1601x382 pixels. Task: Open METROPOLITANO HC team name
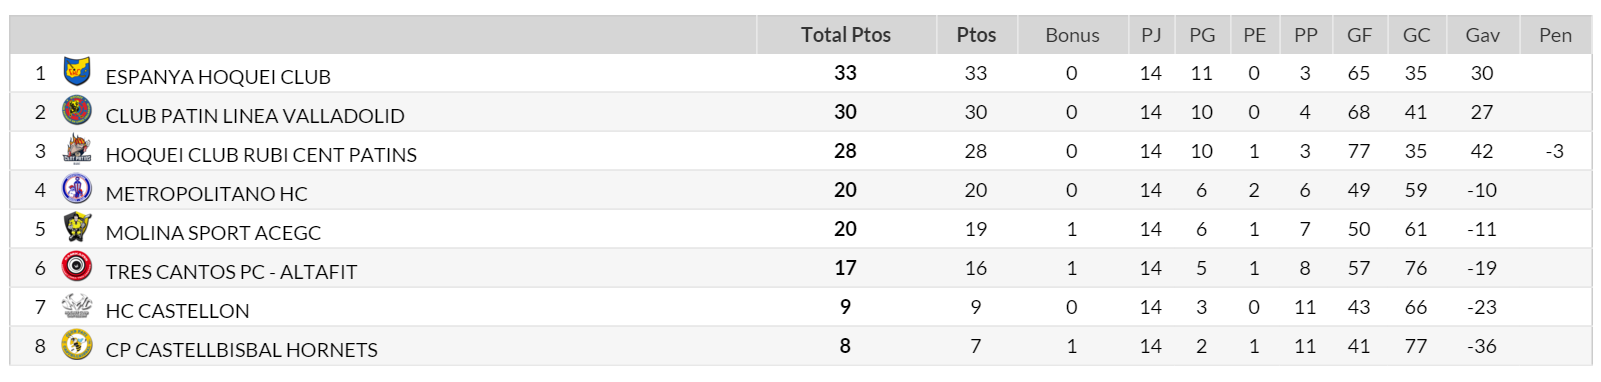[x=206, y=194]
